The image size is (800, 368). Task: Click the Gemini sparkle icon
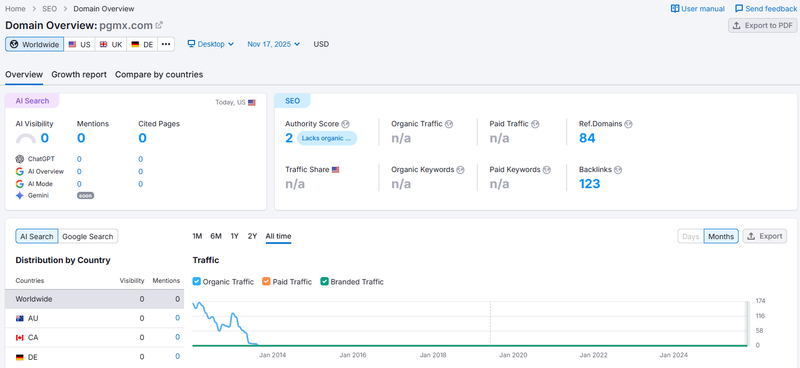[20, 195]
